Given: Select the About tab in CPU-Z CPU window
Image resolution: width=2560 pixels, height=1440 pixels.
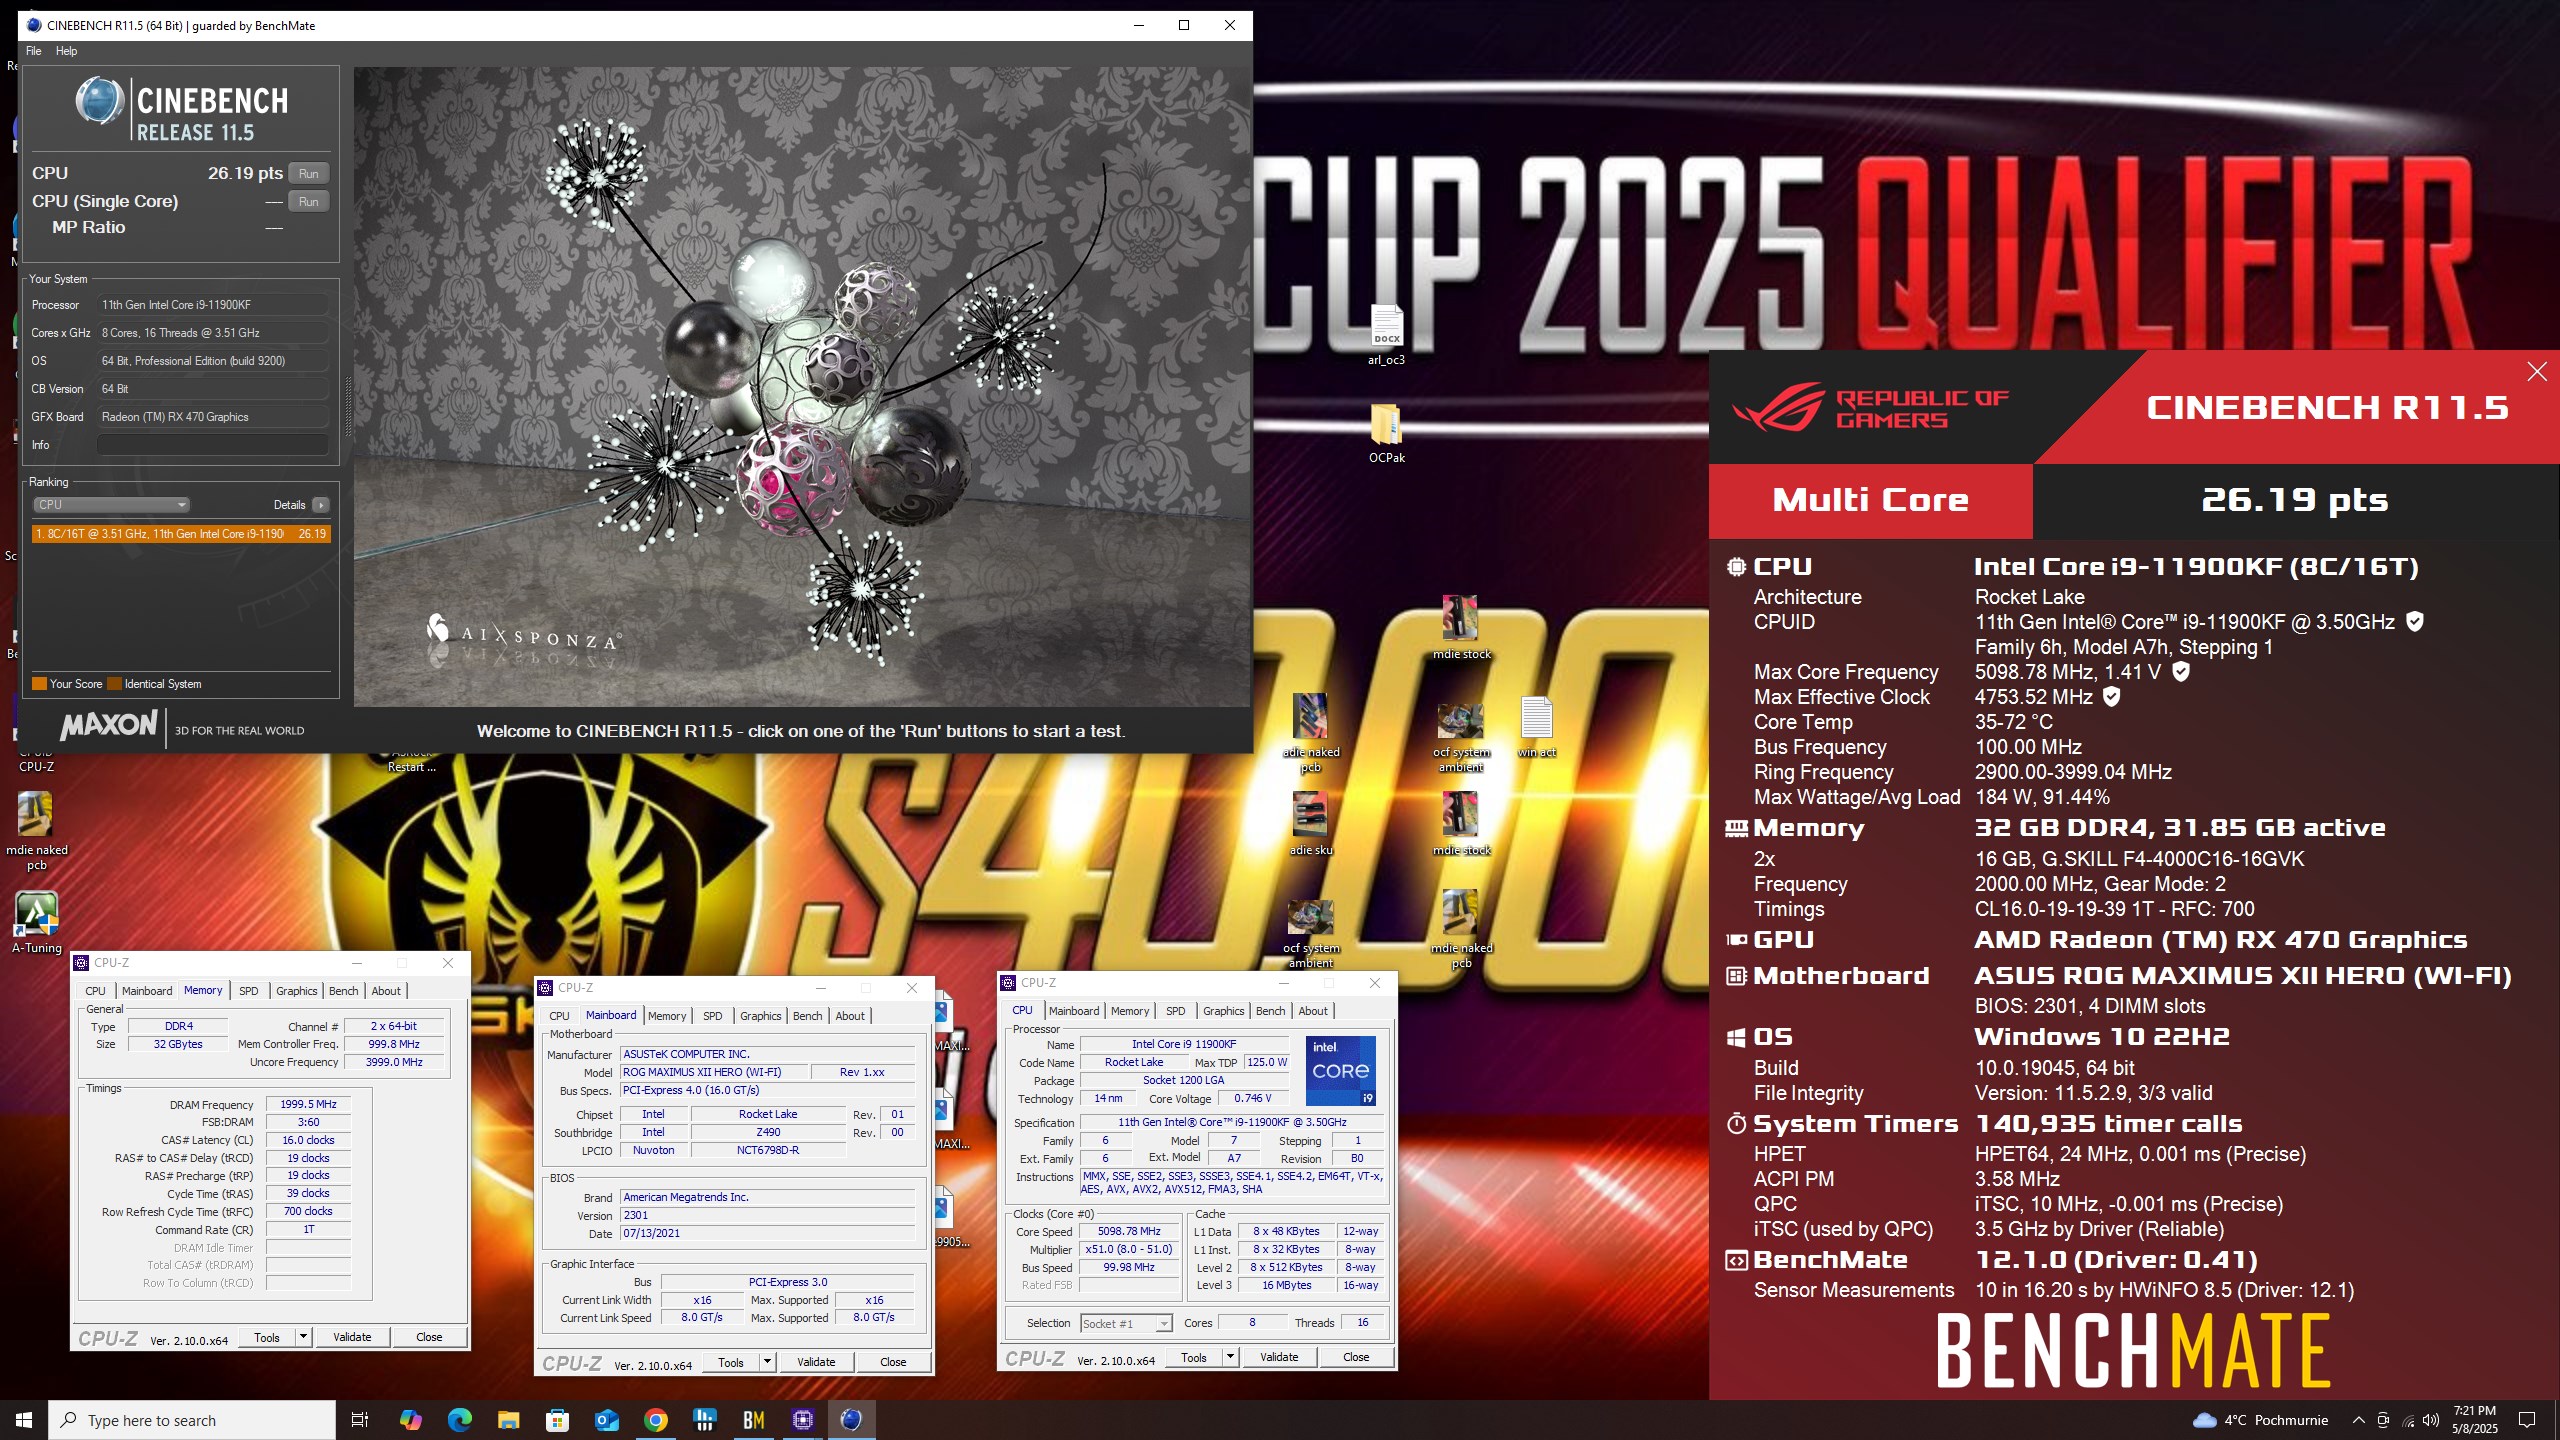Looking at the screenshot, I should [1313, 1011].
